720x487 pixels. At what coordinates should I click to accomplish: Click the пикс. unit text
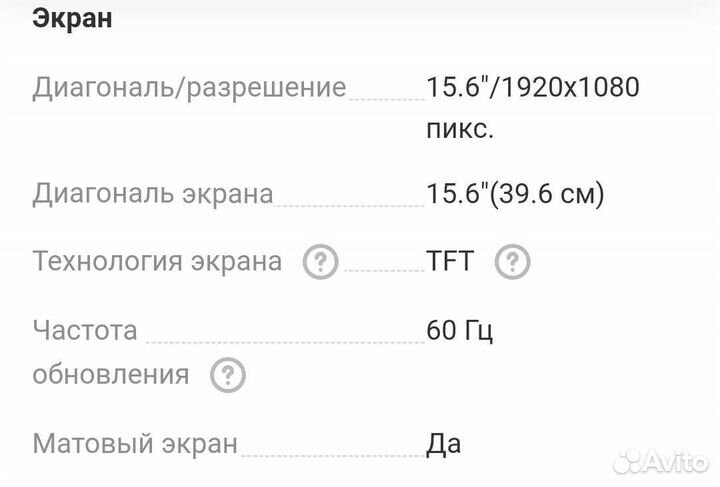(461, 131)
